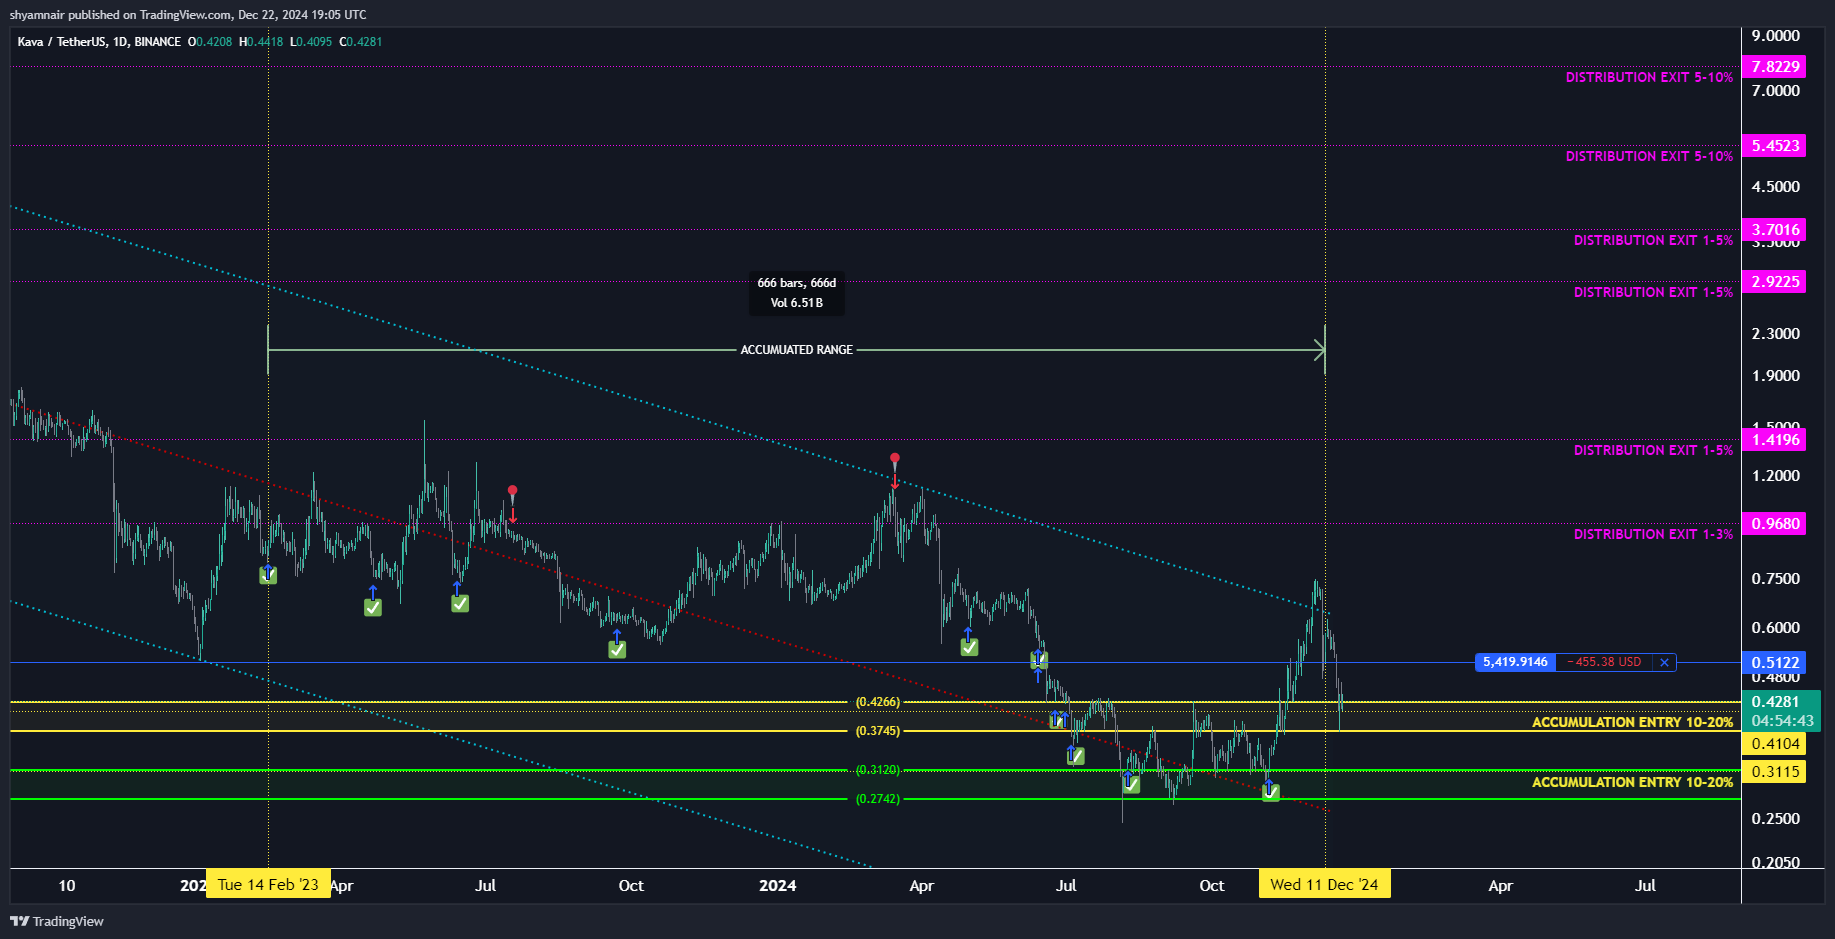Select the 5.4523 magenta price label

[1774, 146]
